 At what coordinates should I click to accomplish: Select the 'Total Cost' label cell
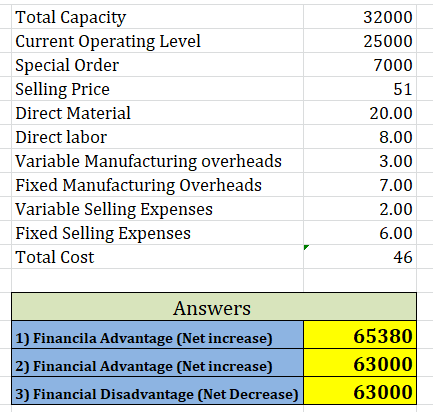coord(157,257)
